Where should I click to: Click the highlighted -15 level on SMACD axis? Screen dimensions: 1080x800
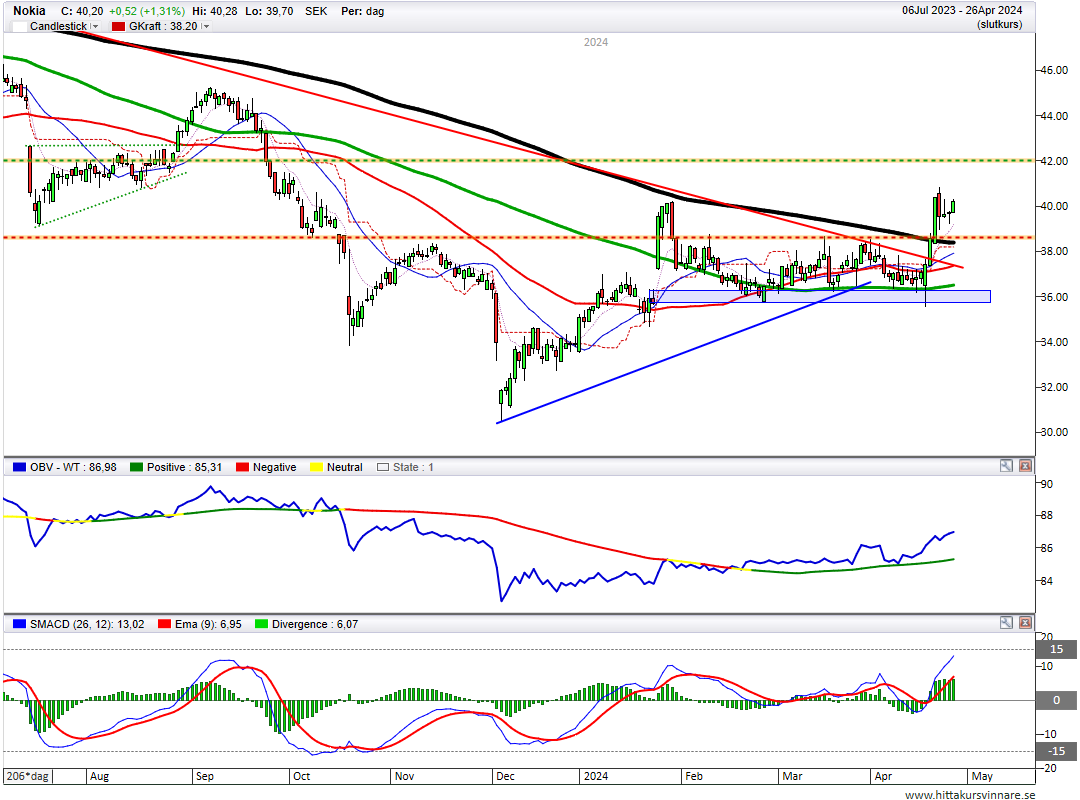pyautogui.click(x=1056, y=751)
